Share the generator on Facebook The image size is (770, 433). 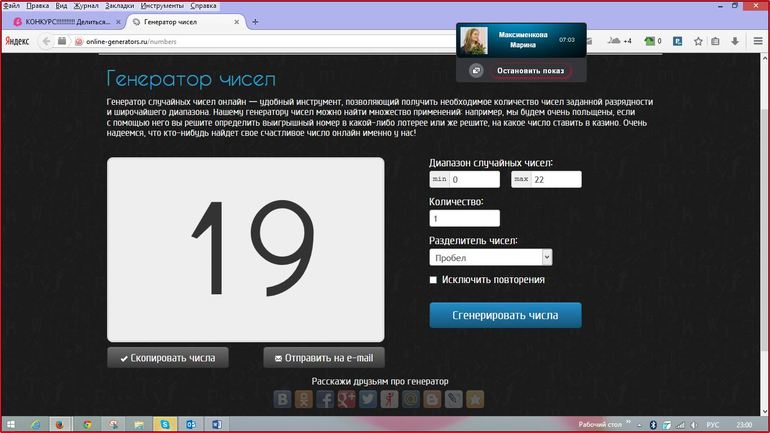pyautogui.click(x=326, y=399)
